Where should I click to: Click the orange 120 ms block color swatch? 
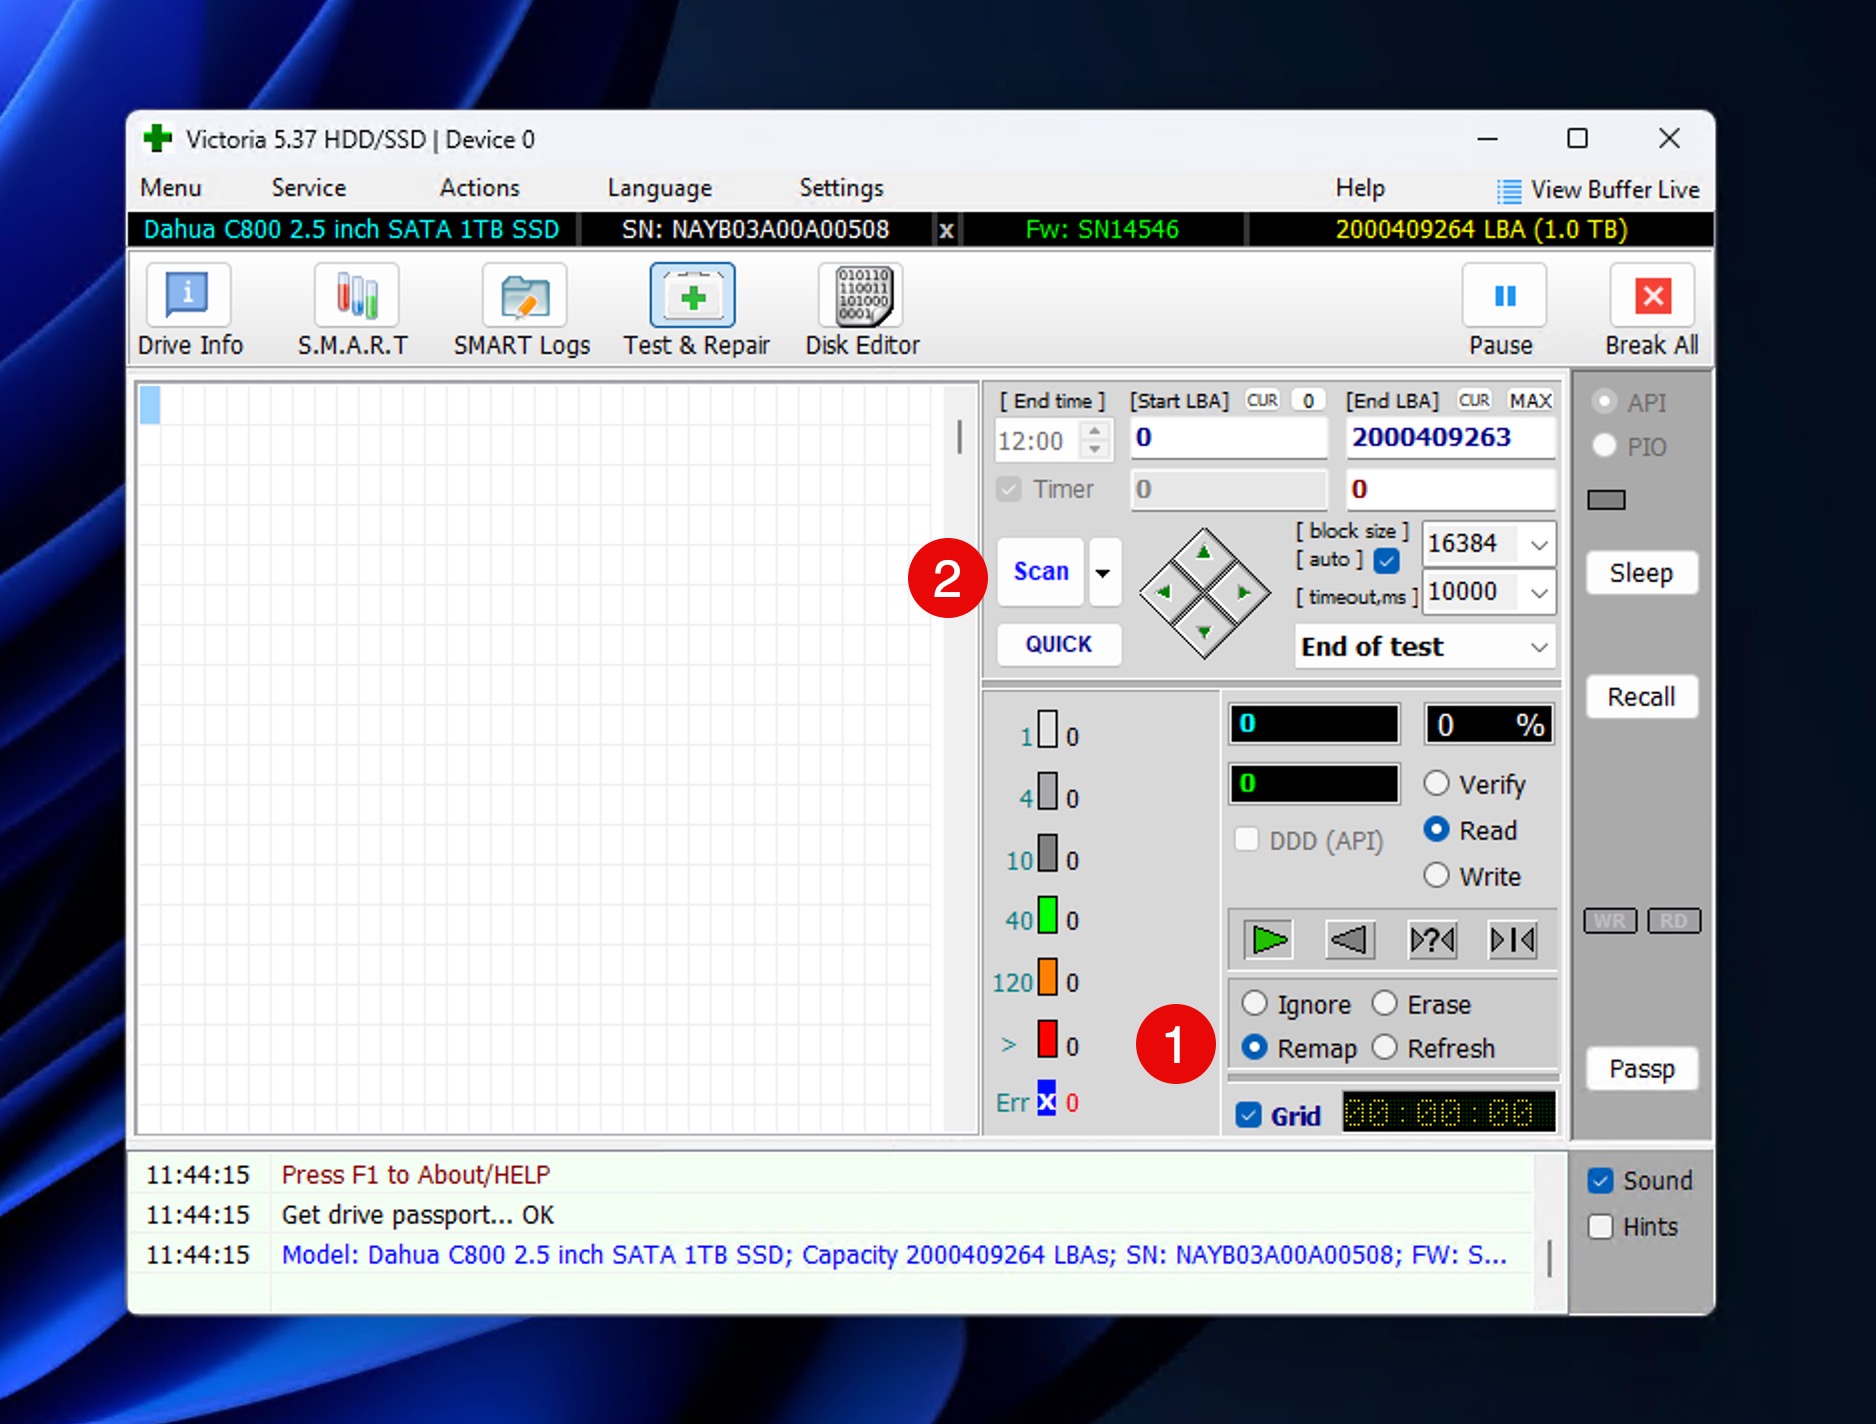coord(1047,977)
